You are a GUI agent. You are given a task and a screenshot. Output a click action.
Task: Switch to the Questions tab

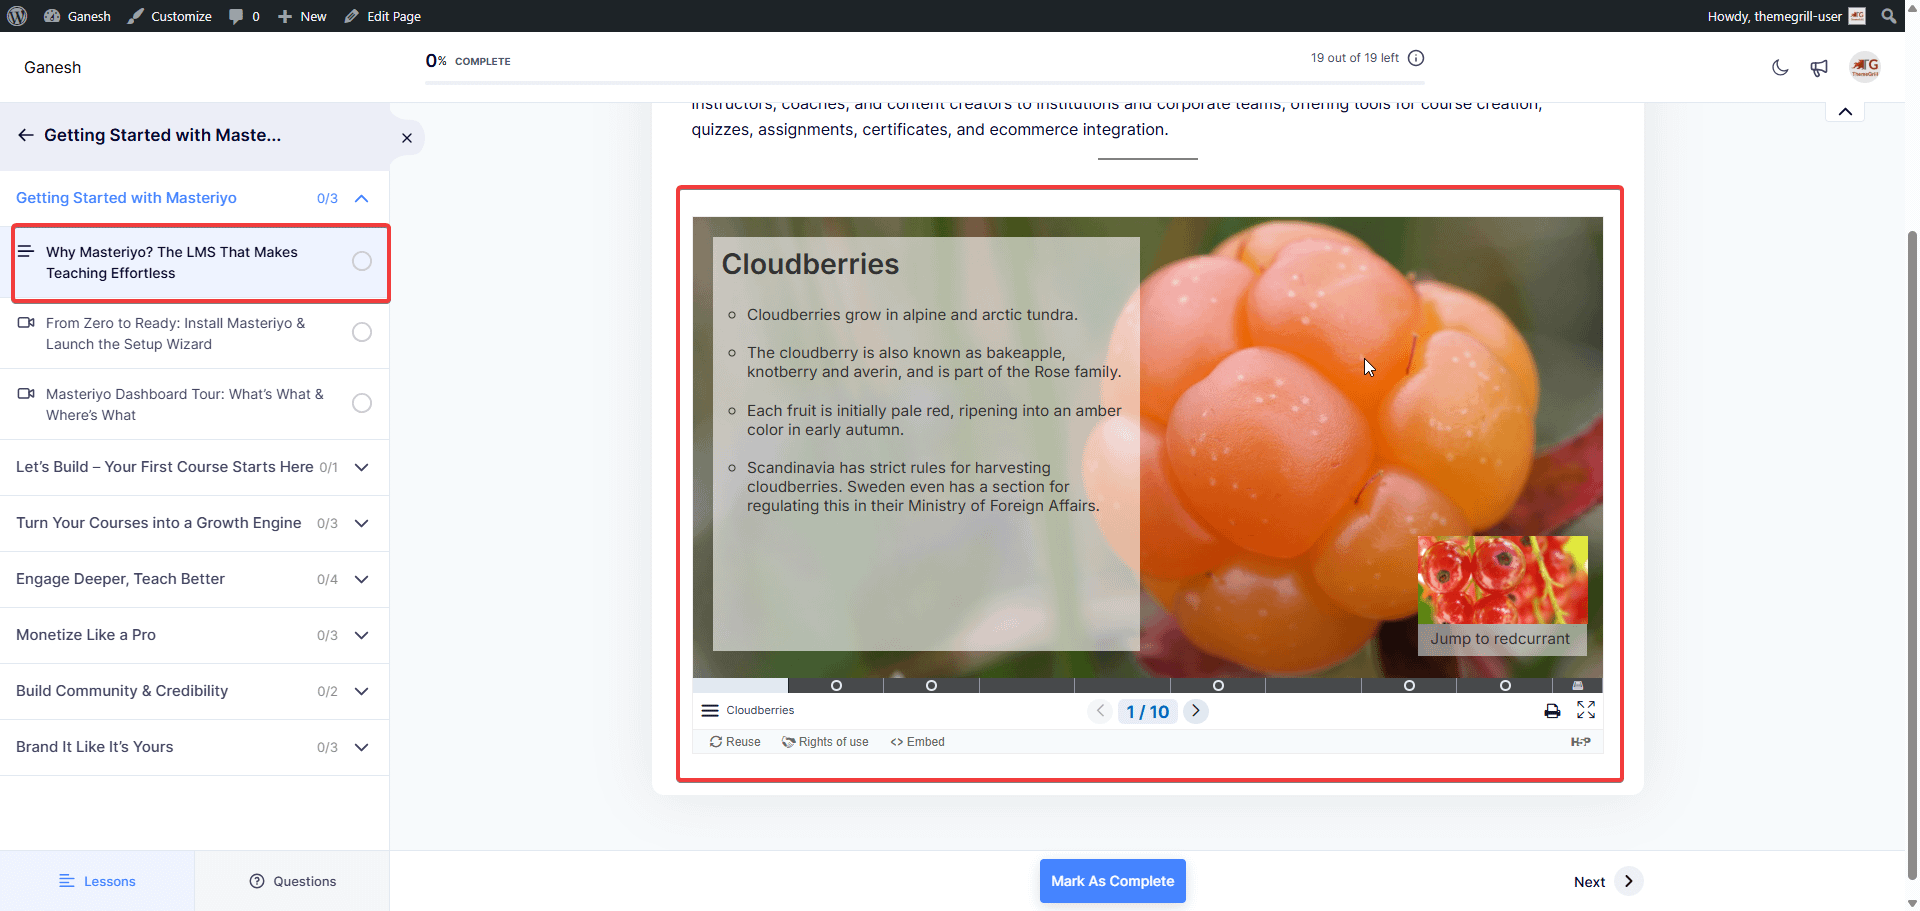pos(292,881)
